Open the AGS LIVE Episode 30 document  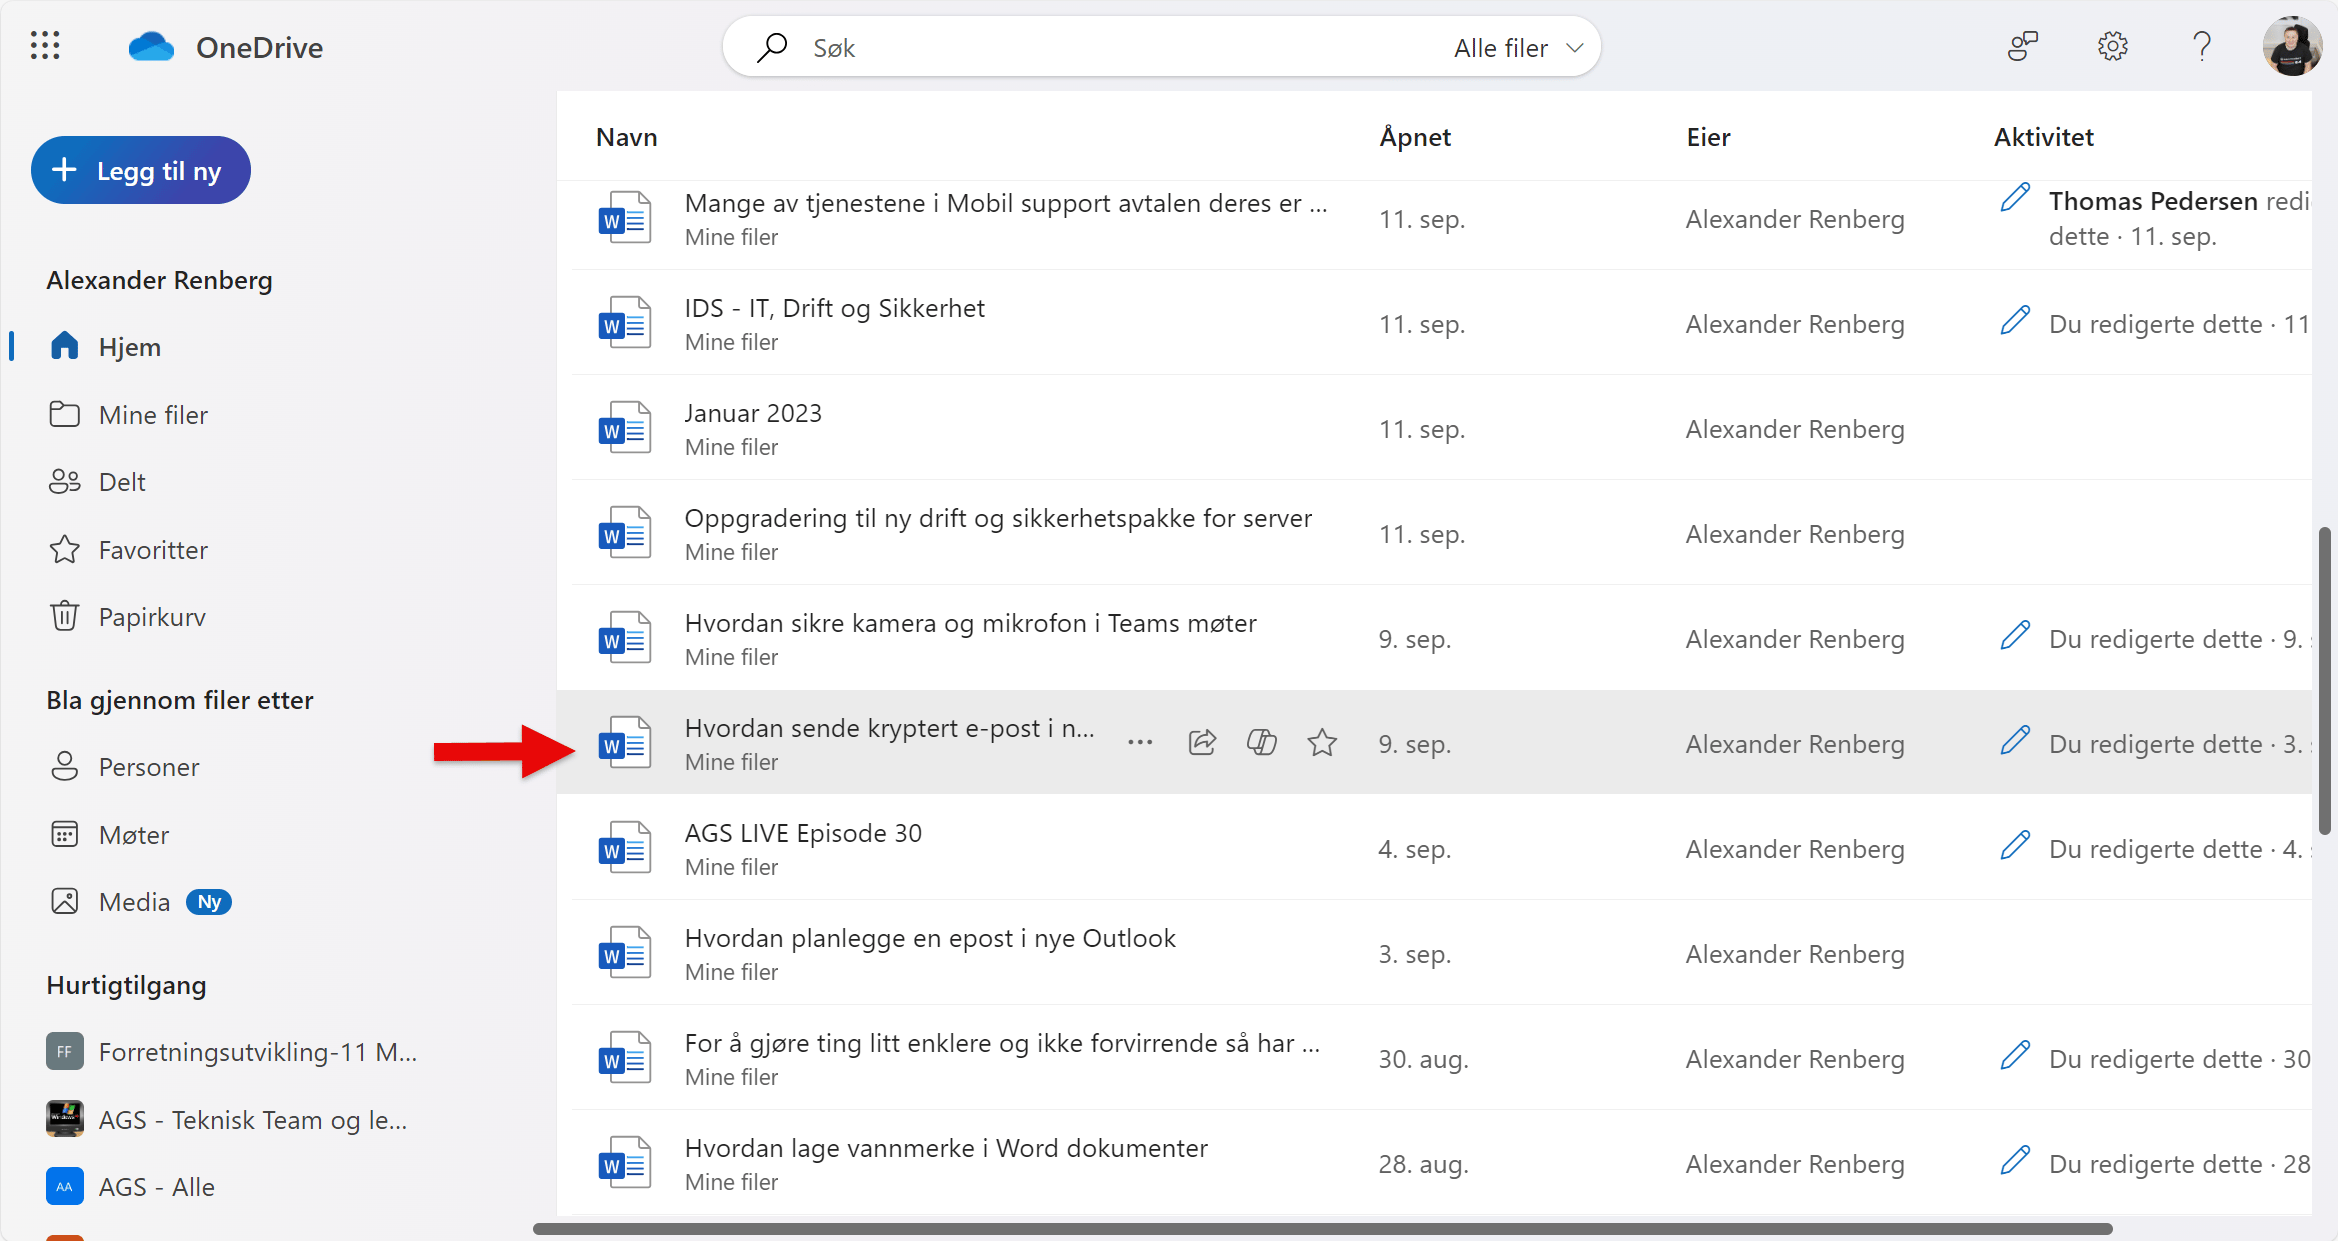[803, 832]
